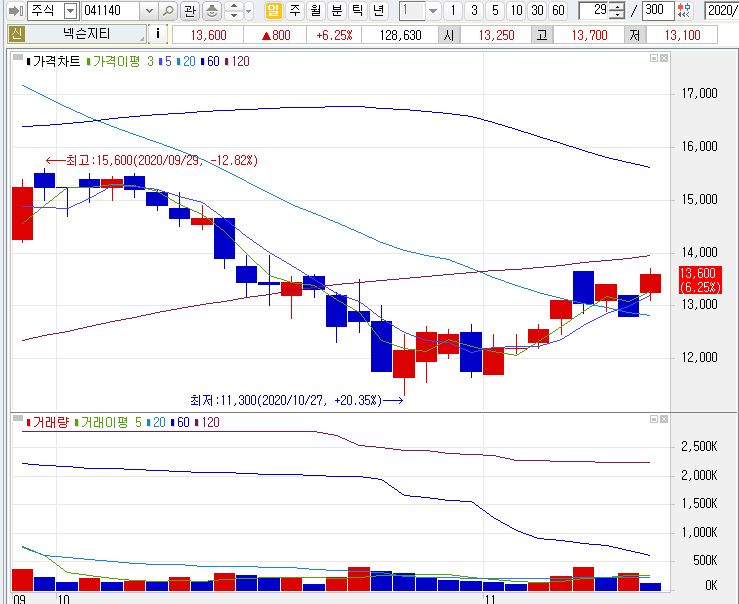
Task: Click the round icon beside 관
Action: pyautogui.click(x=212, y=10)
